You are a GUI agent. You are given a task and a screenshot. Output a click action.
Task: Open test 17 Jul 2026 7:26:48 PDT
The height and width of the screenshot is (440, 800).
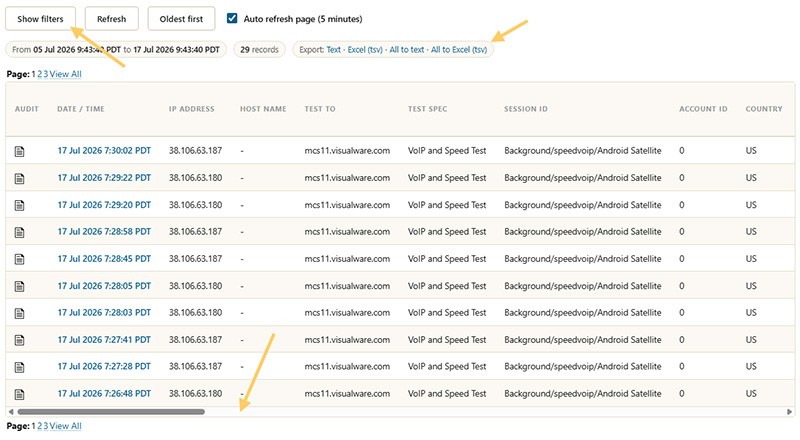pyautogui.click(x=104, y=394)
